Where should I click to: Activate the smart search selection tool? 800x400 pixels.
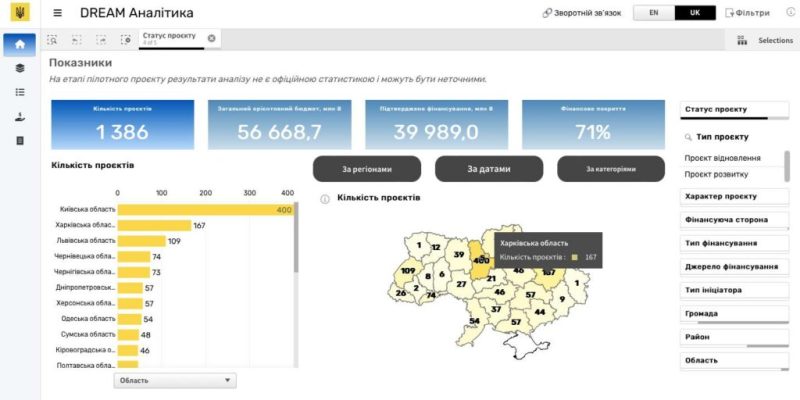[x=52, y=40]
